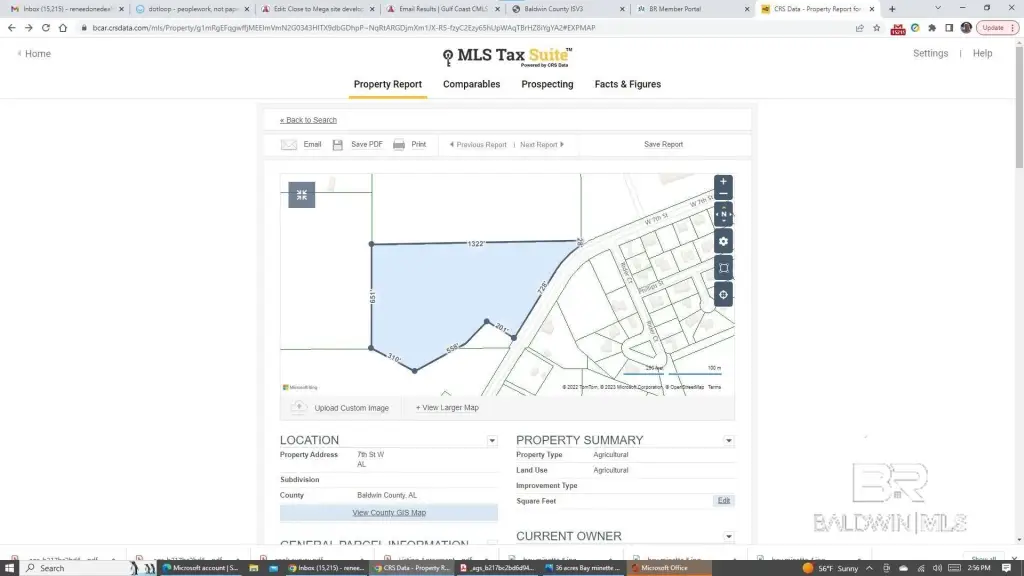Collapse the Location section arrow
The image size is (1024, 576).
(x=492, y=441)
